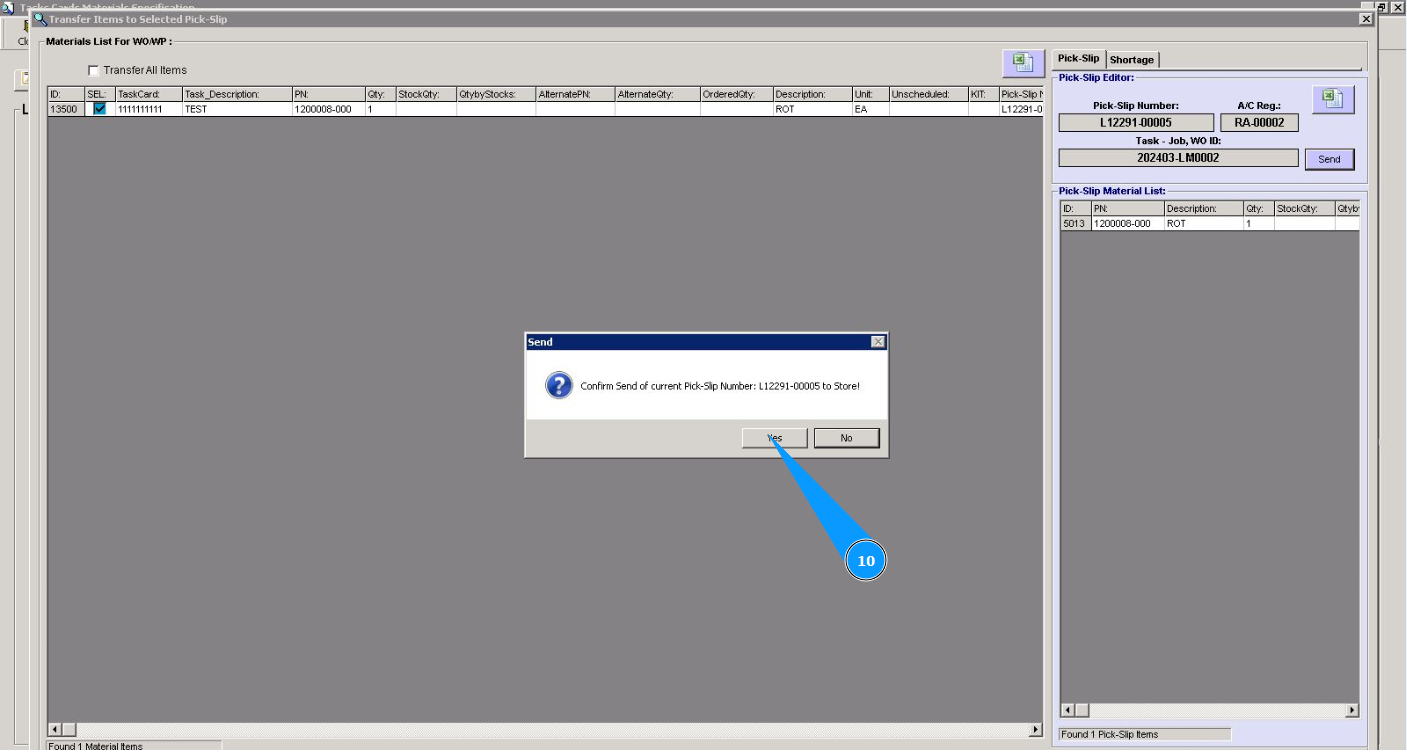Click the Send button in Pick-Slip Editor
The height and width of the screenshot is (752, 1407).
coord(1329,159)
